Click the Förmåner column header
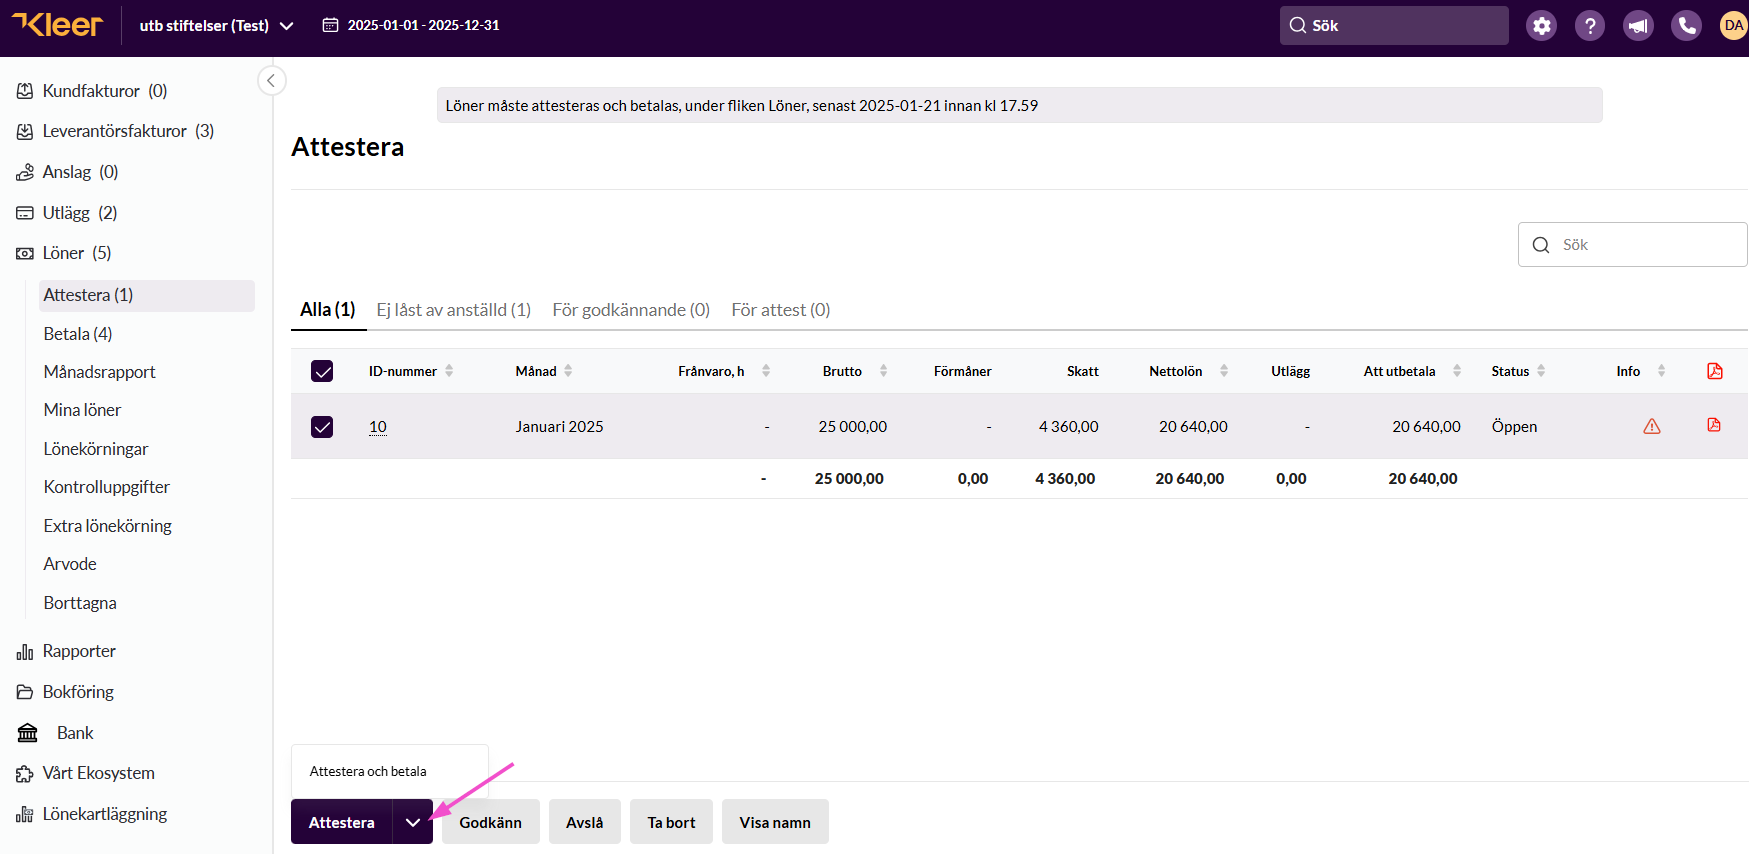This screenshot has height=854, width=1749. point(962,371)
